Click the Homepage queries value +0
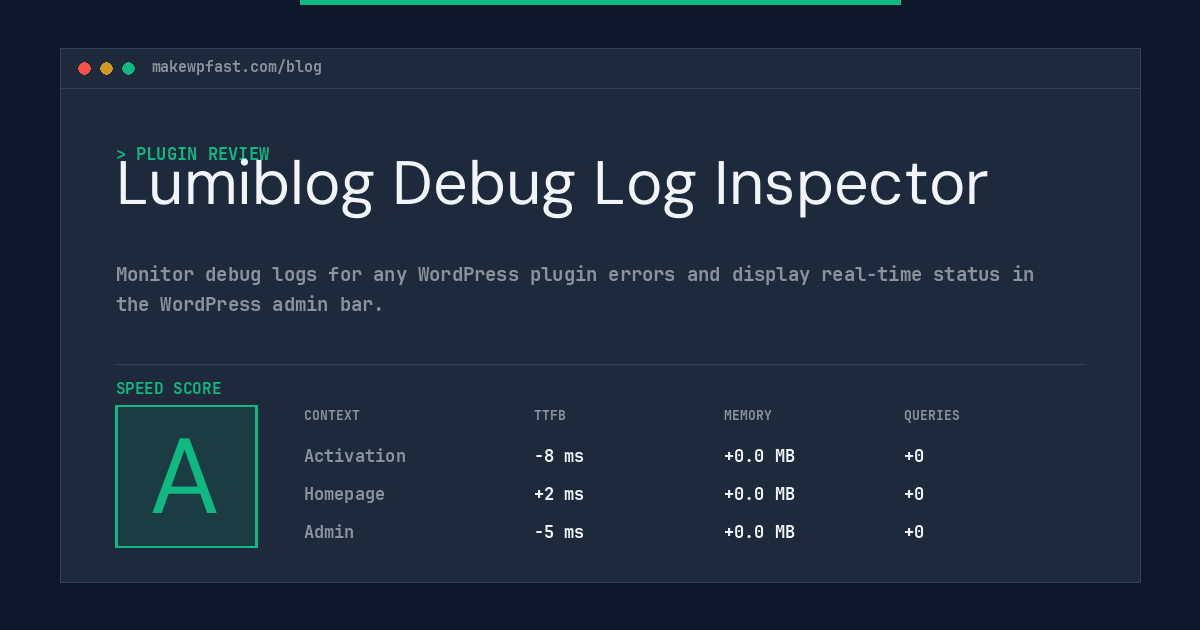Viewport: 1200px width, 630px height. pos(914,494)
